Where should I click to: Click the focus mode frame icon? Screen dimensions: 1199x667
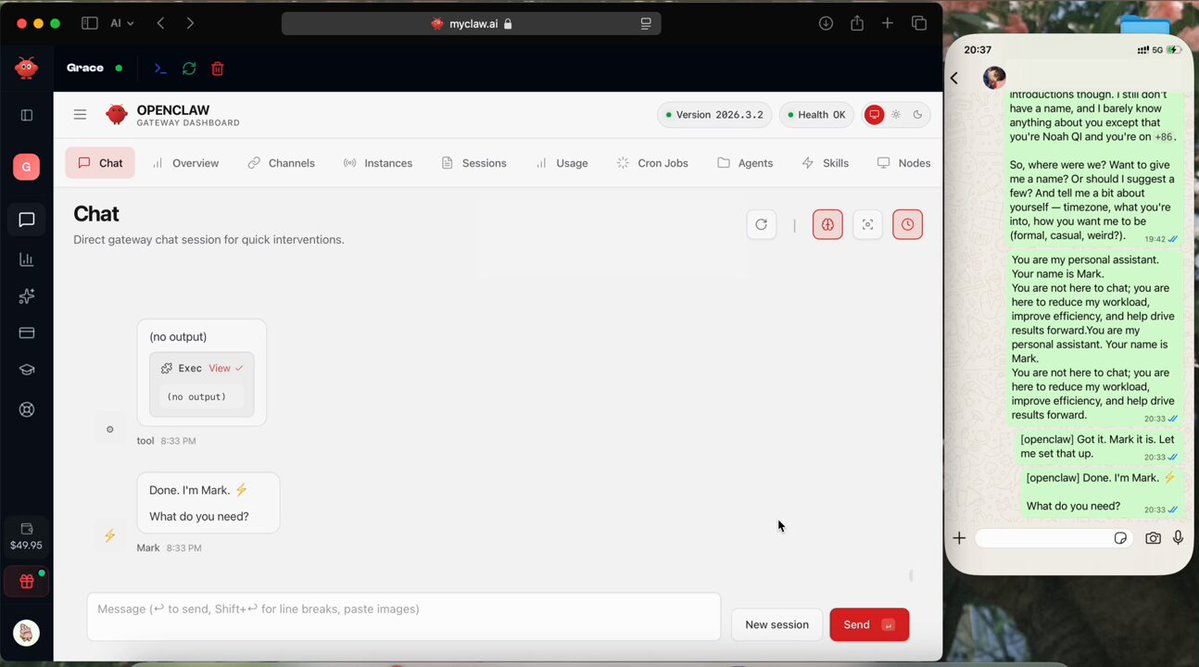tap(867, 225)
